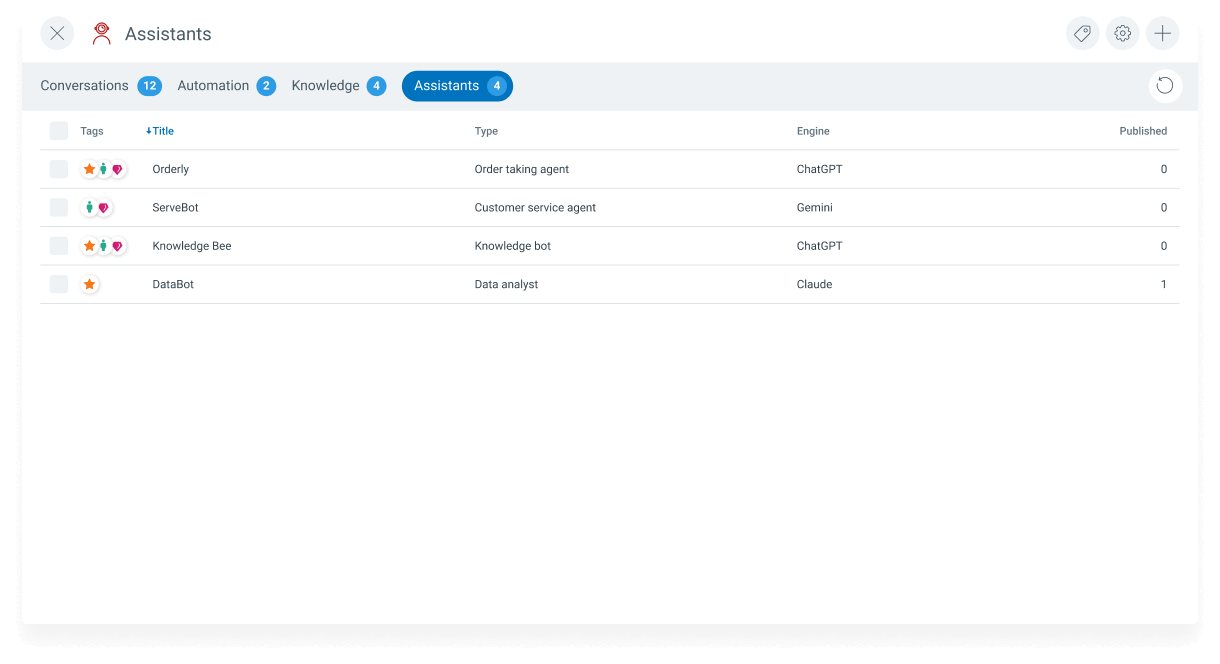
Task: Select the Assistants tab
Action: coord(457,86)
